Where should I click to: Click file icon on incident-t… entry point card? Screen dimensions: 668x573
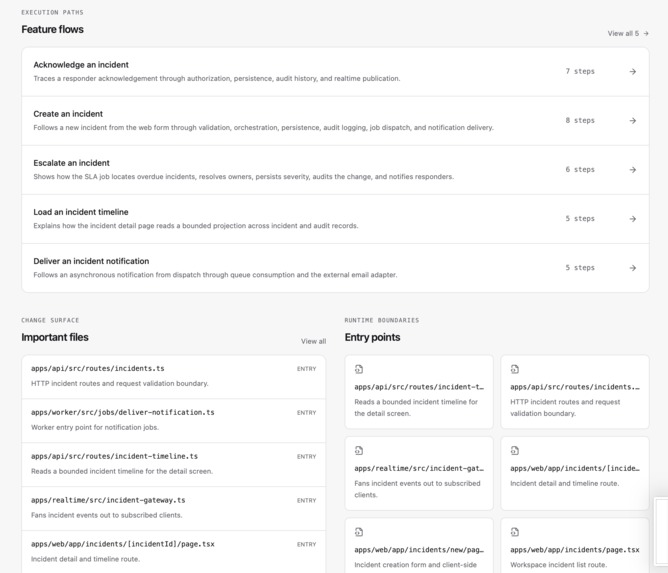pyautogui.click(x=359, y=369)
